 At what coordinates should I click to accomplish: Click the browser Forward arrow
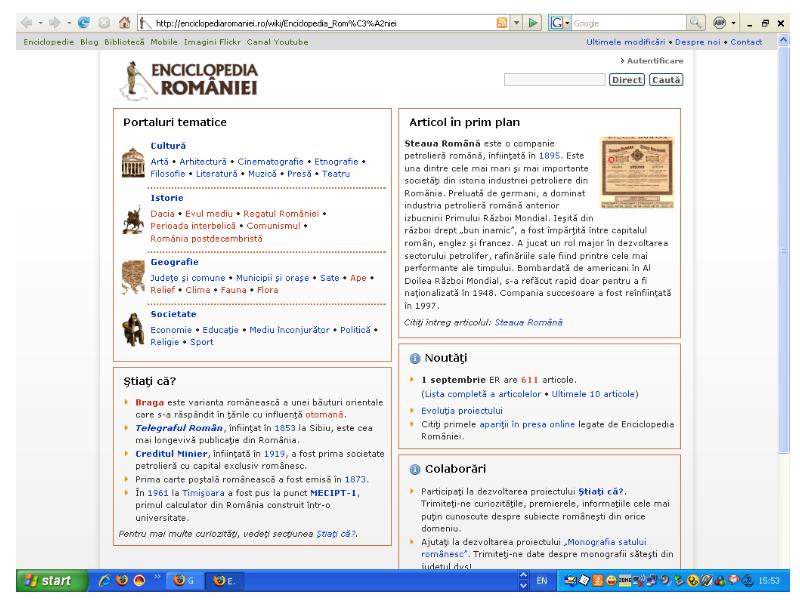coord(54,23)
